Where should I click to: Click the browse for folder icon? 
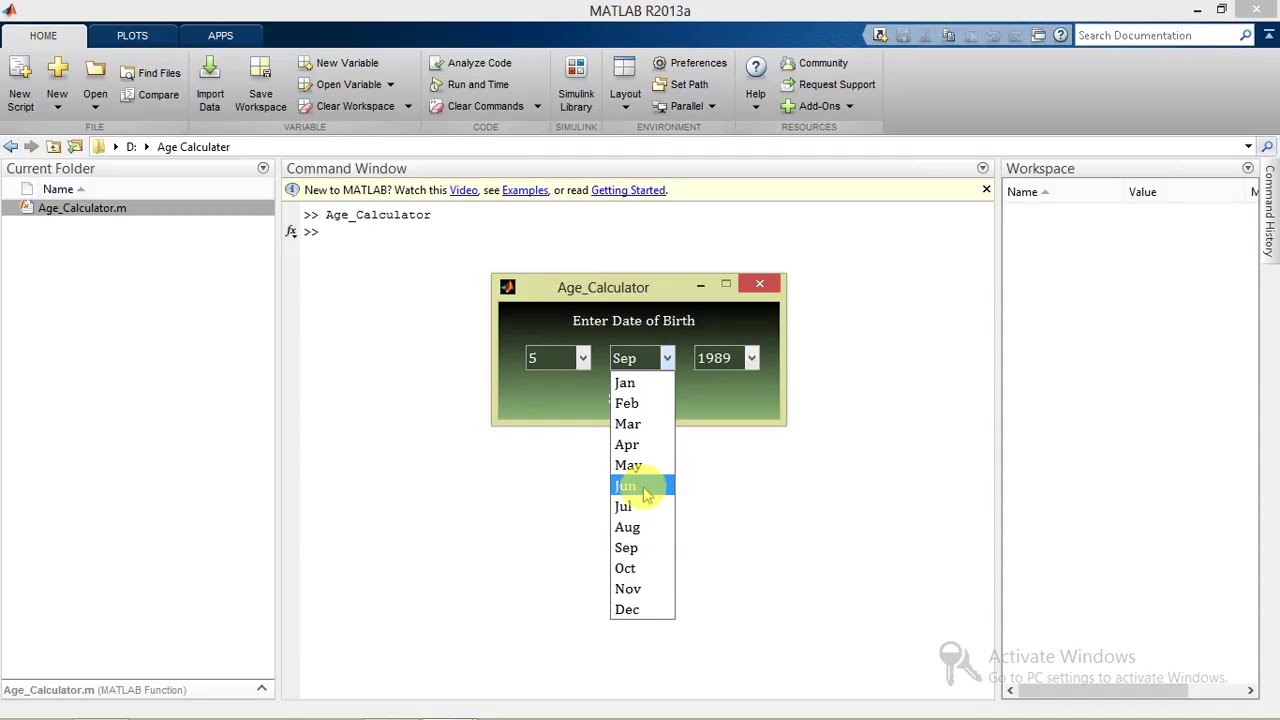75,147
